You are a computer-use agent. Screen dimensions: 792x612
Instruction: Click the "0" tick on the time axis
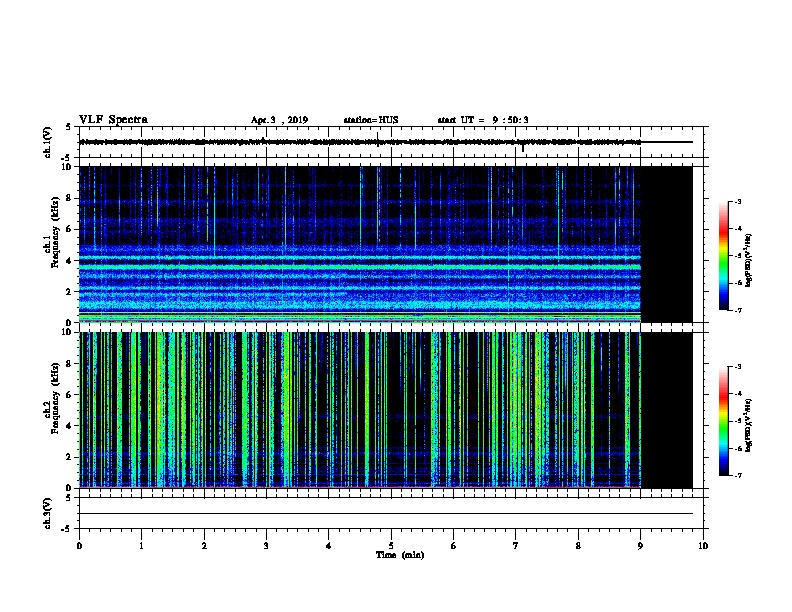click(79, 546)
